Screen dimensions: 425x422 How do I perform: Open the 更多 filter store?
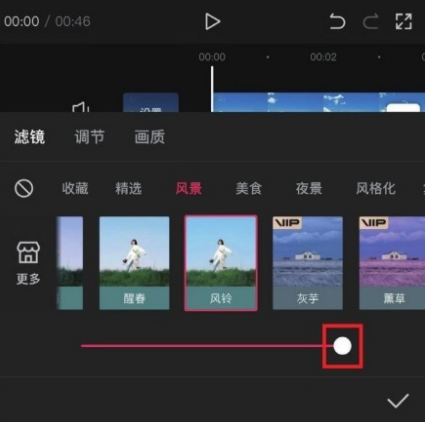click(28, 263)
